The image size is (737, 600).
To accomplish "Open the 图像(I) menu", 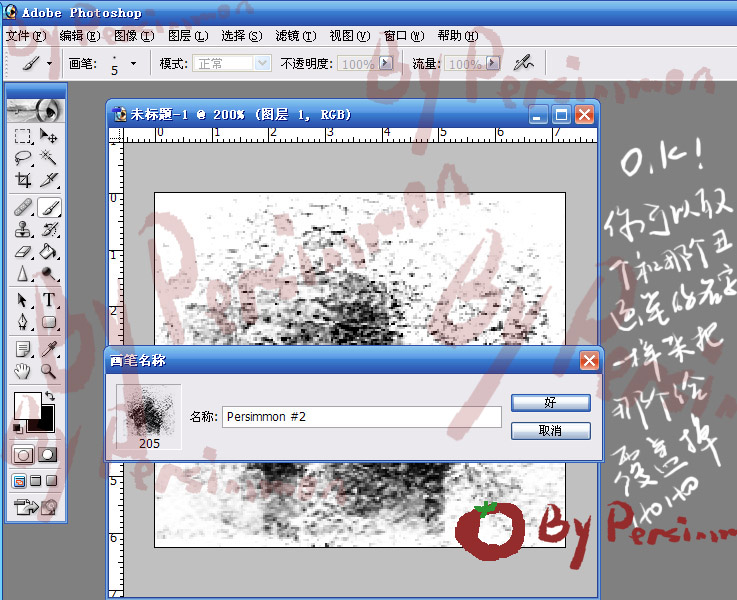I will point(134,36).
